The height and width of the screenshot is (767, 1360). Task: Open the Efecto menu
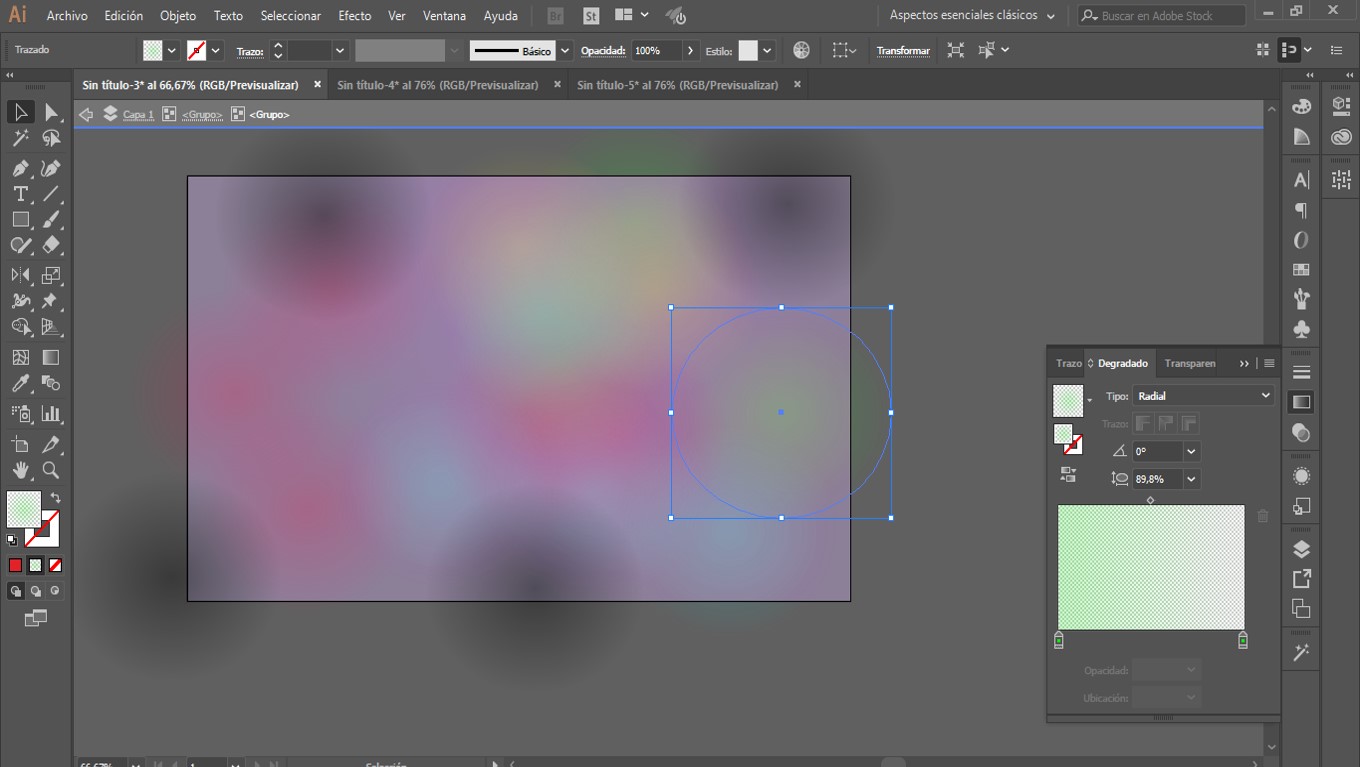coord(354,15)
